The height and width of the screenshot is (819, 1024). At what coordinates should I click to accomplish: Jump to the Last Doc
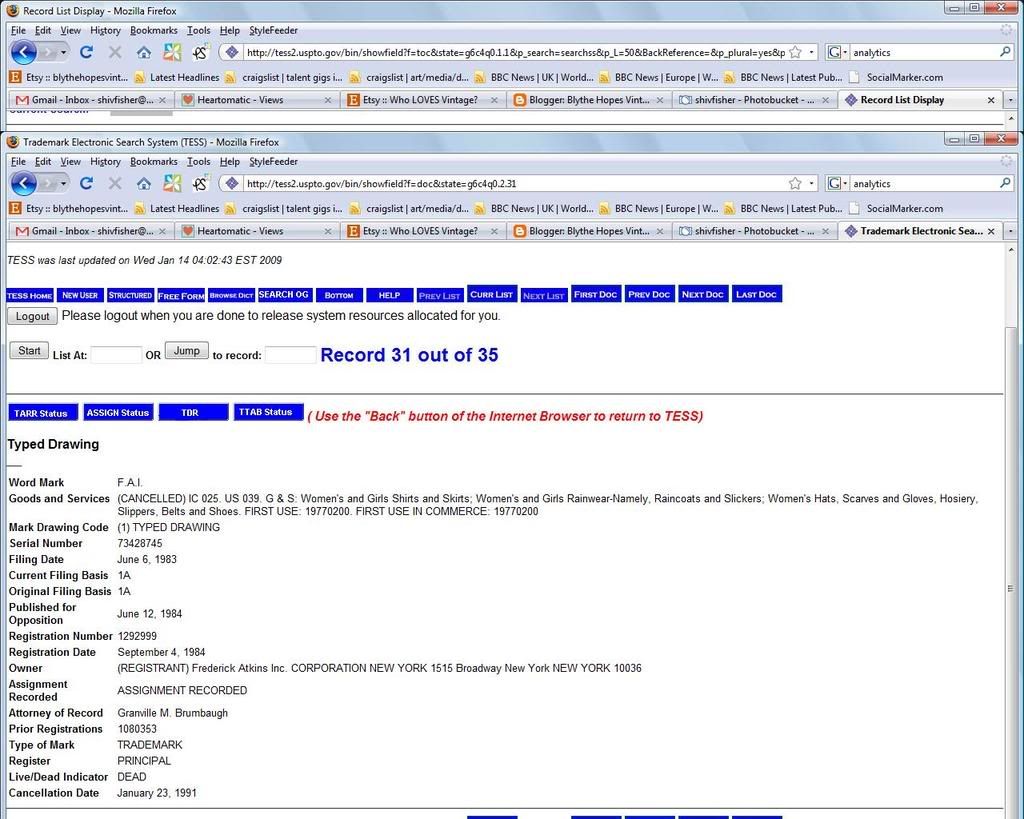[756, 295]
